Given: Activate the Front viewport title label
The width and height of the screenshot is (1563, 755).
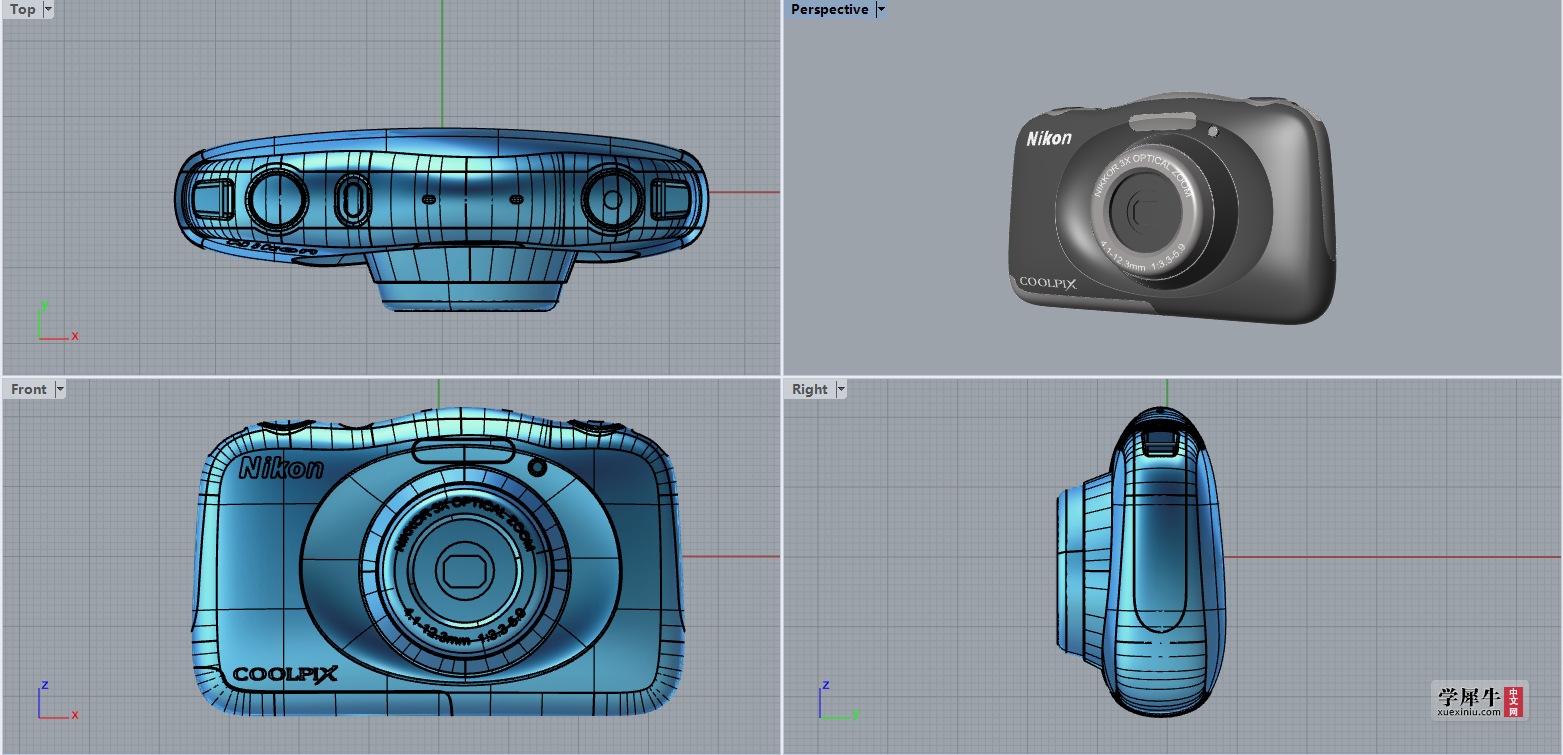Looking at the screenshot, I should coord(28,389).
